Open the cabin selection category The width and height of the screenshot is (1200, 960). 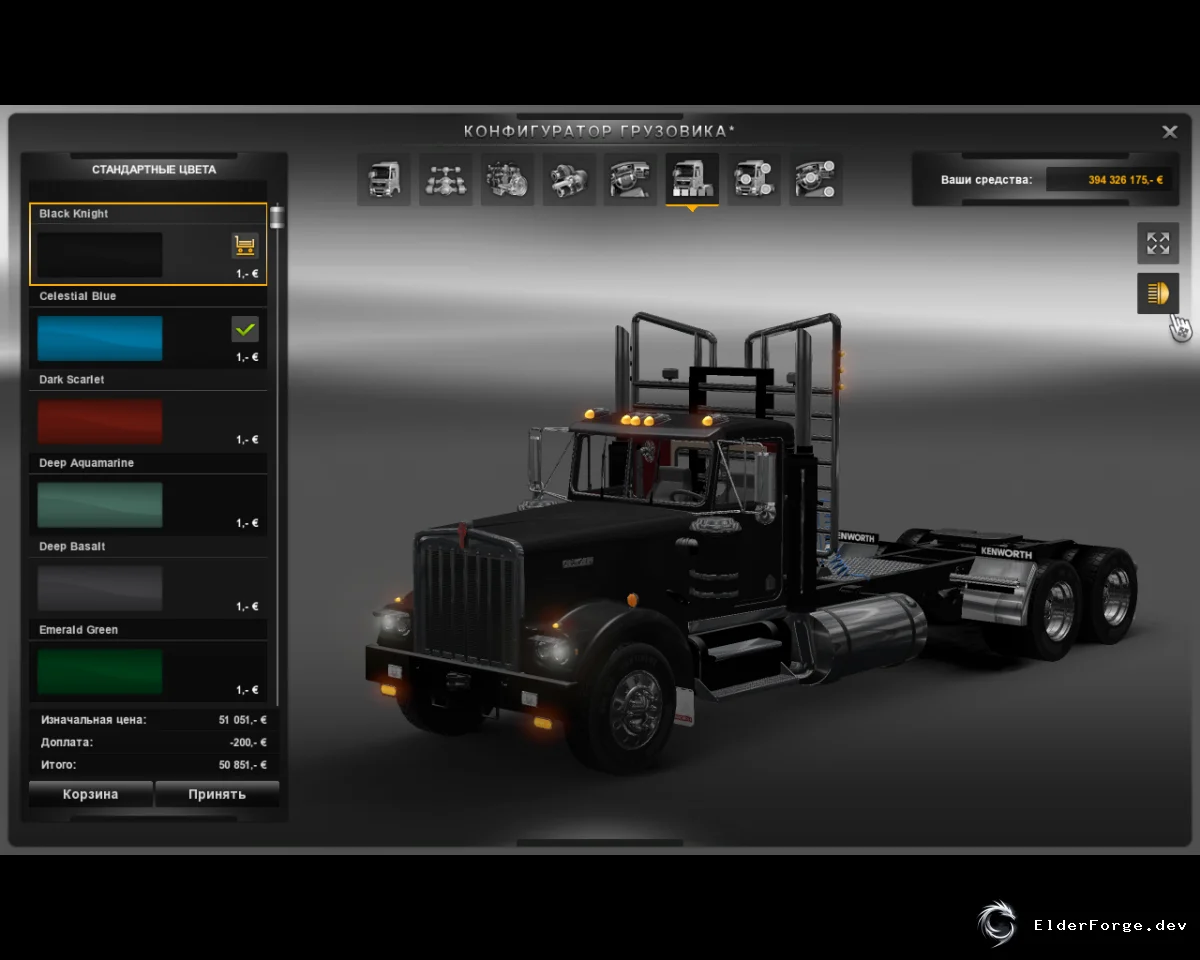[x=384, y=180]
